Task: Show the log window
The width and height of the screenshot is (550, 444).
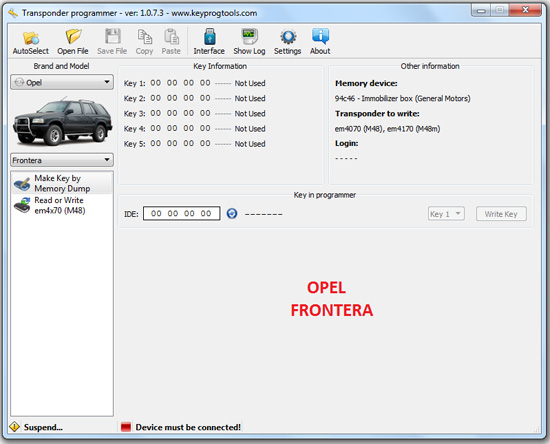Action: [249, 42]
